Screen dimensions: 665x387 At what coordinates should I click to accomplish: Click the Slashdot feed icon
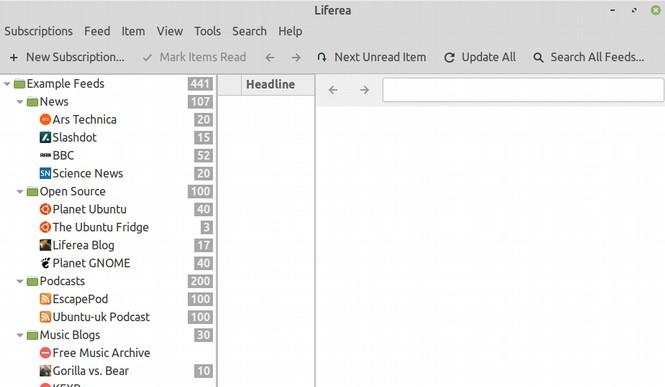point(45,137)
